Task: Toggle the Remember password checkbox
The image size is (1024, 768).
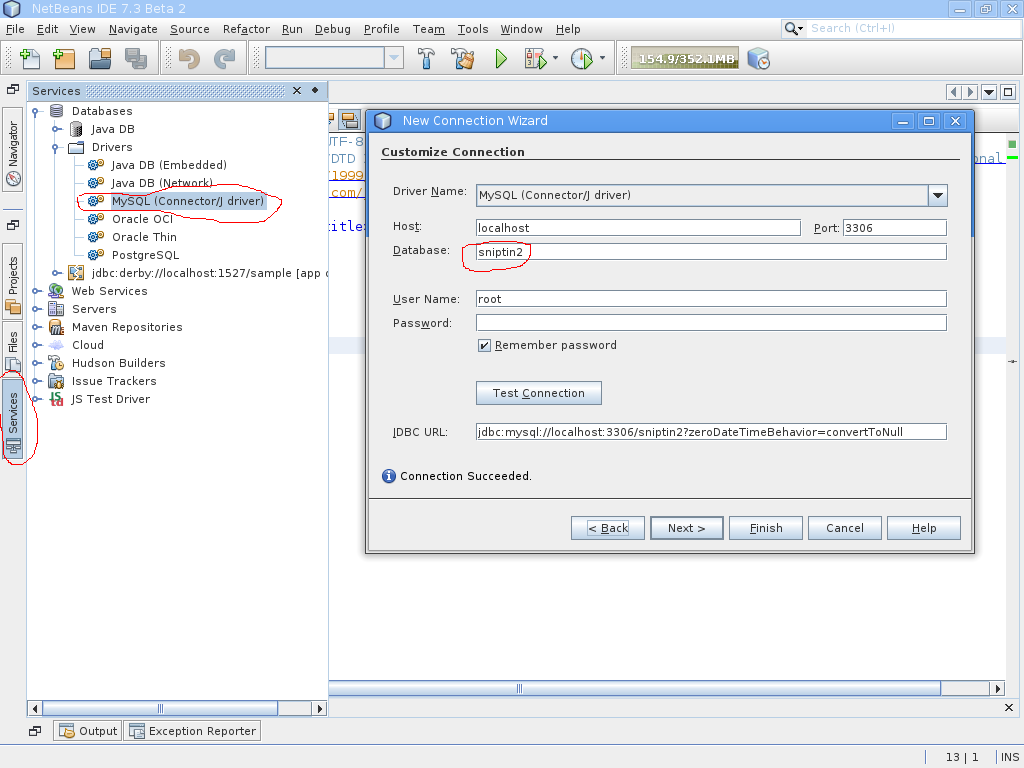Action: pyautogui.click(x=484, y=345)
